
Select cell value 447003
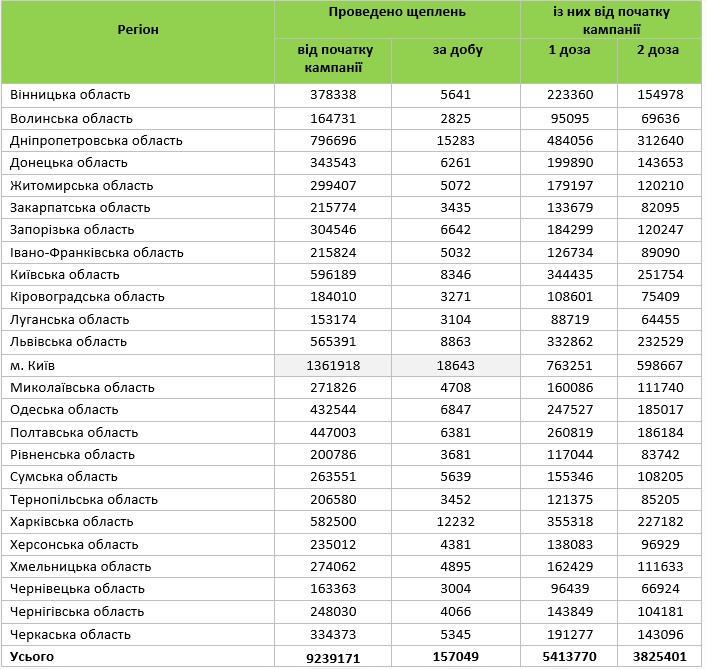pyautogui.click(x=333, y=433)
